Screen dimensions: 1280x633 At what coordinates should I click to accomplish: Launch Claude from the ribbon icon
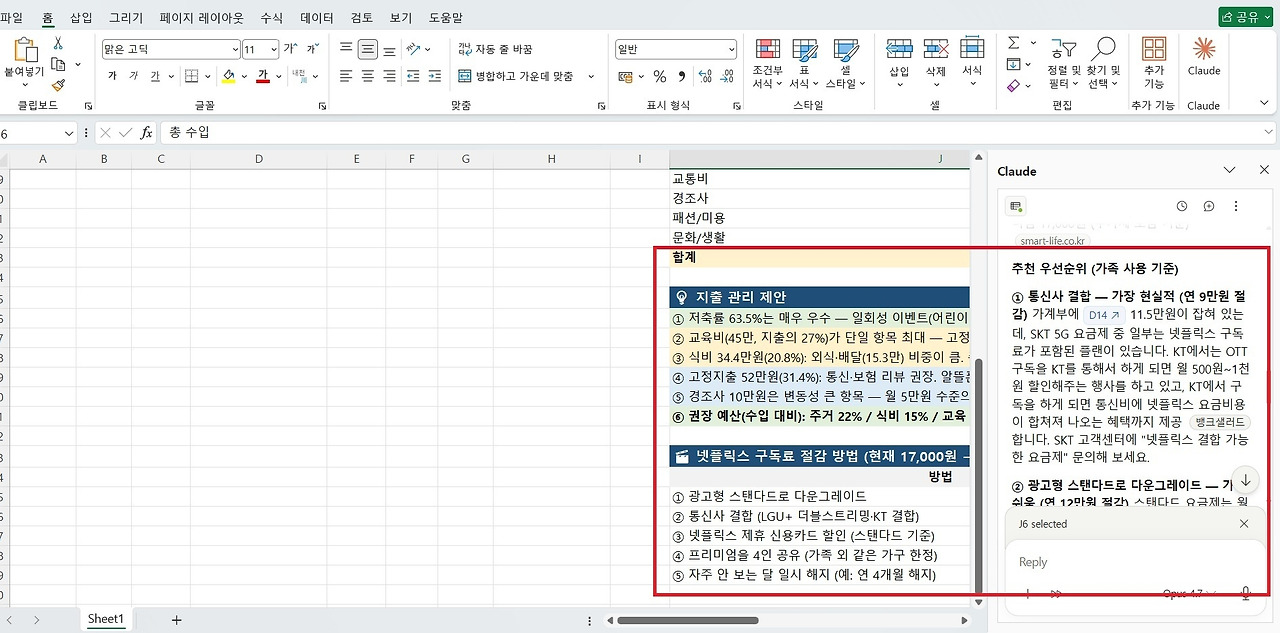point(1204,56)
